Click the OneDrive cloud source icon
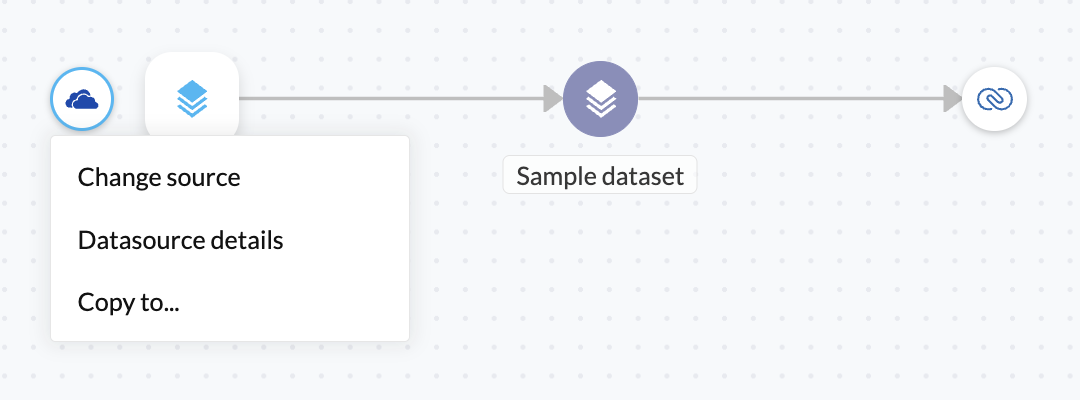 (x=81, y=99)
